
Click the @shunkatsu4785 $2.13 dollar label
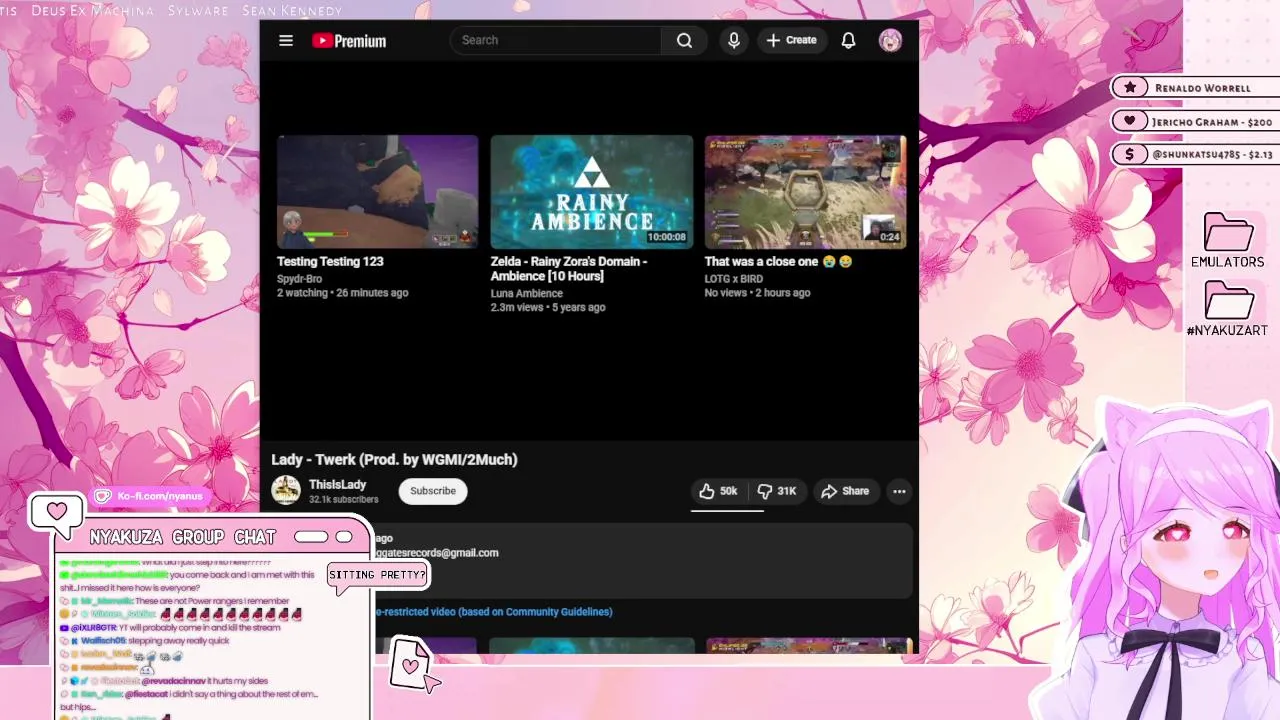1196,155
